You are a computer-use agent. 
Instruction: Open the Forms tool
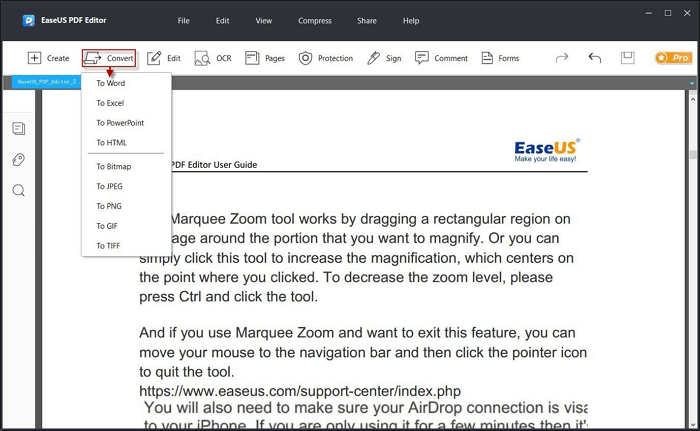click(500, 58)
